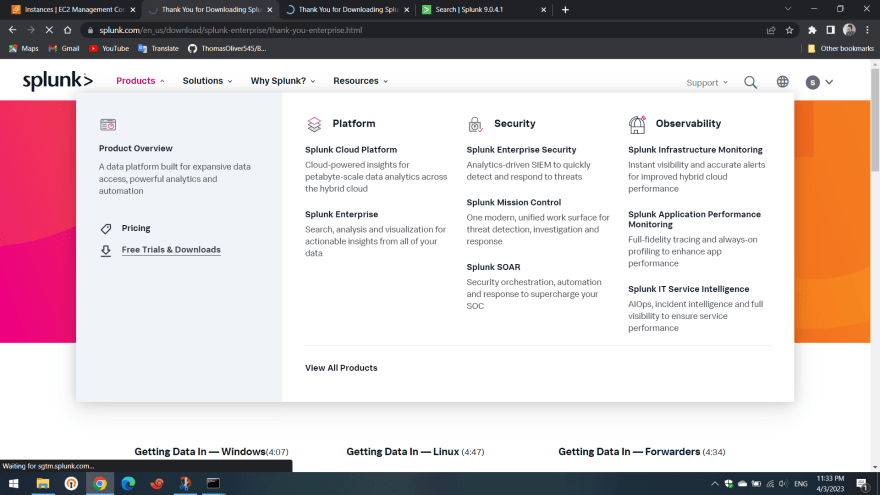Open Splunk Infrastructure Monitoring

[695, 150]
